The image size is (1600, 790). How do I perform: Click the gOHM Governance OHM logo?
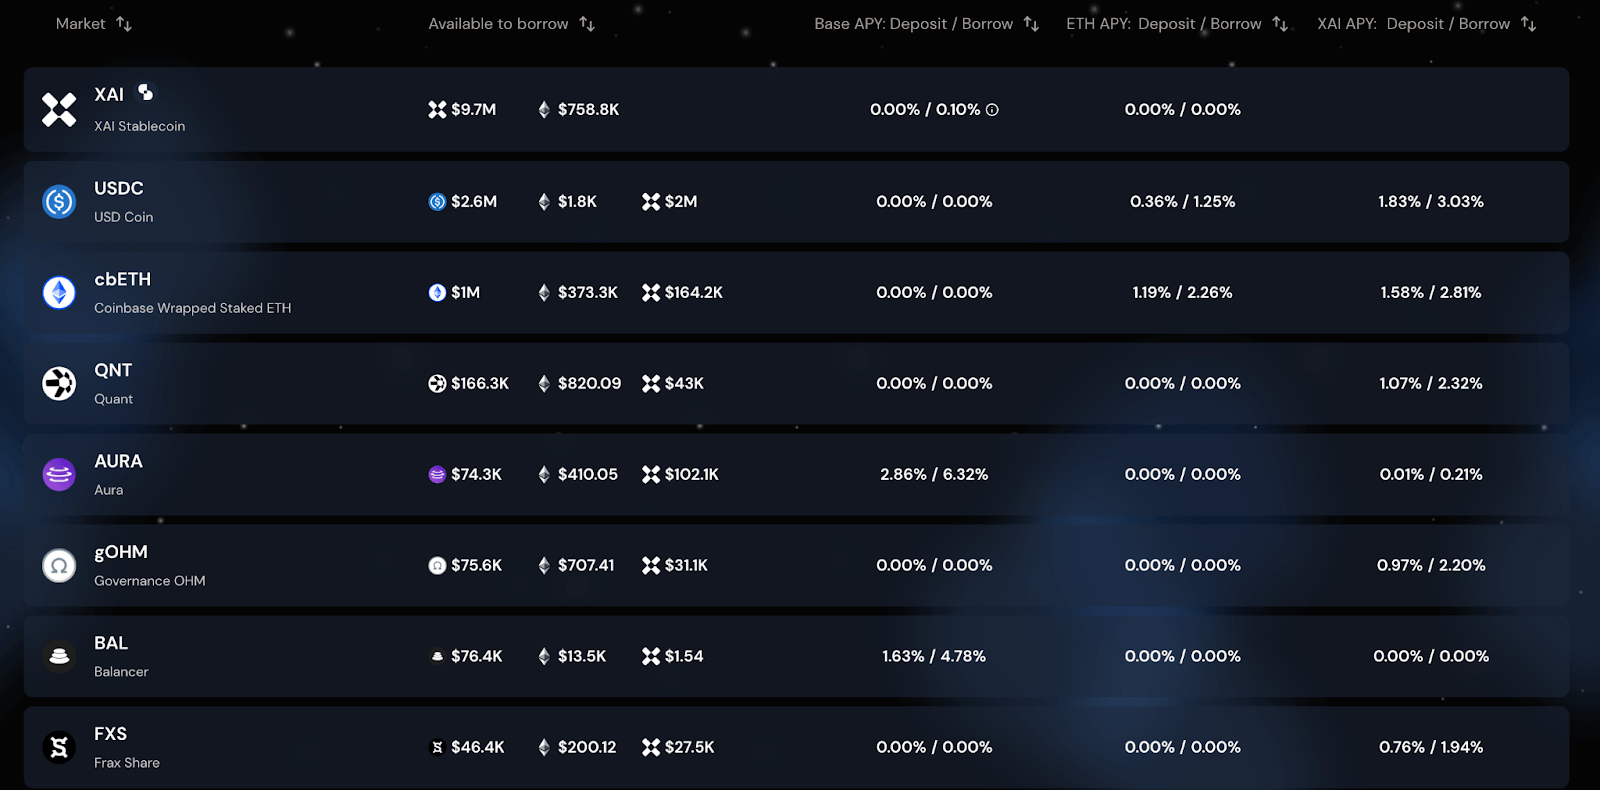(x=59, y=565)
